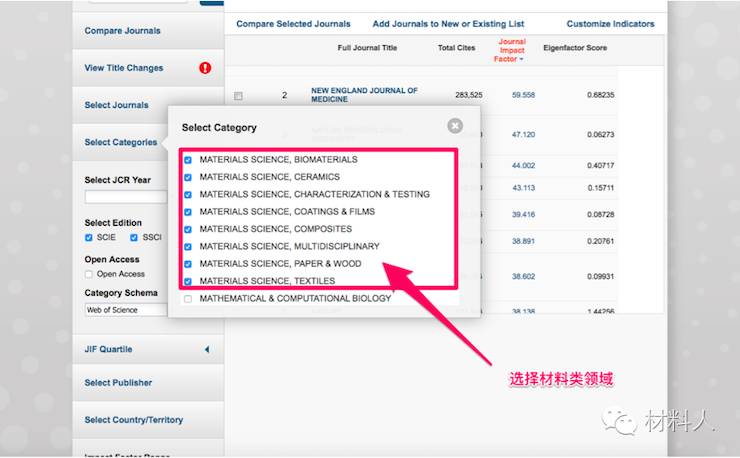This screenshot has height=458, width=740.
Task: Open the Select Country/Territory section
Action: click(x=134, y=420)
